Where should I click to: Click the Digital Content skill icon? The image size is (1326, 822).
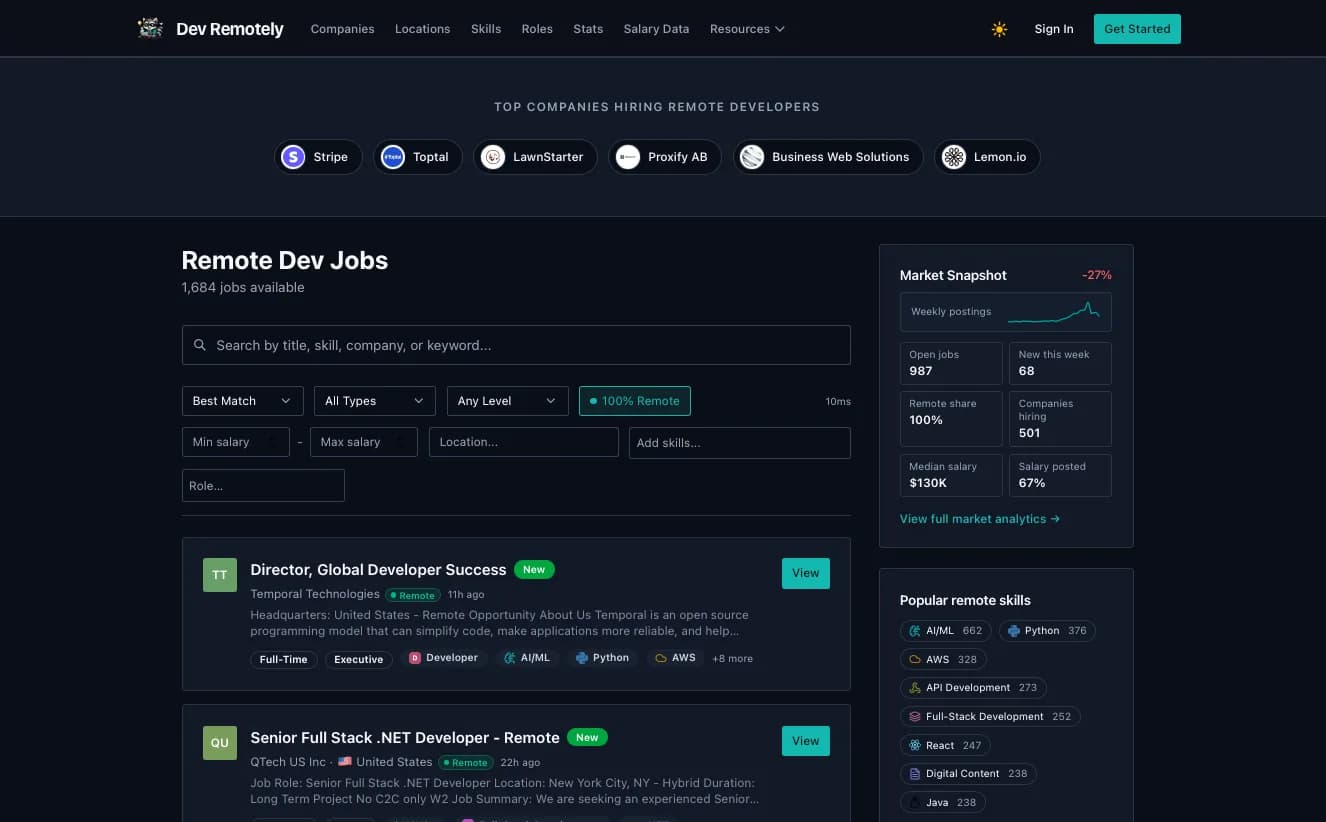(914, 774)
